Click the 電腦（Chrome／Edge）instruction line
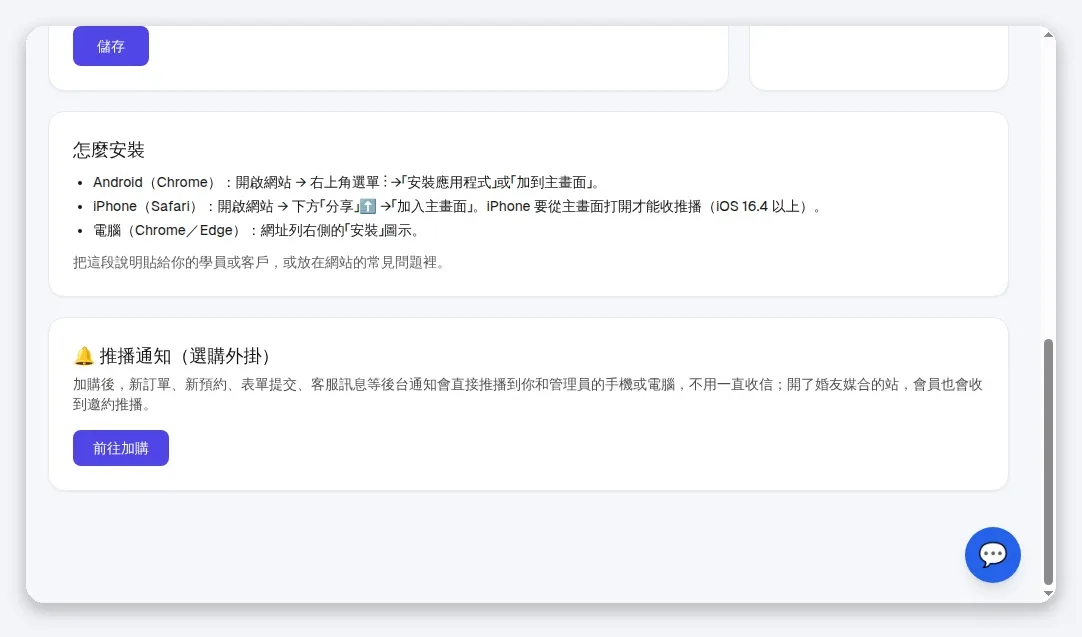 point(256,231)
